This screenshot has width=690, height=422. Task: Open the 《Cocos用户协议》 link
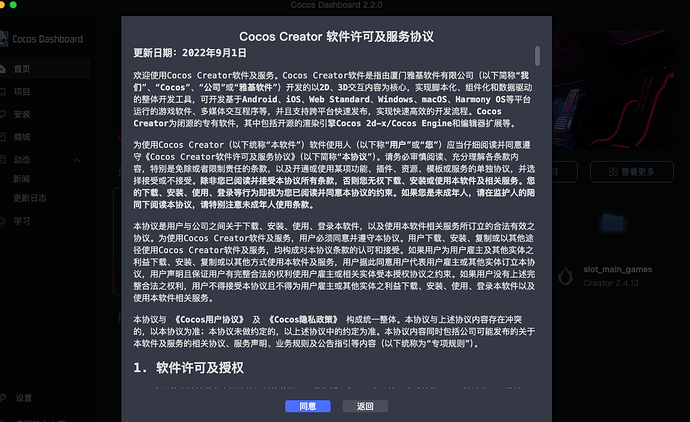[209, 319]
